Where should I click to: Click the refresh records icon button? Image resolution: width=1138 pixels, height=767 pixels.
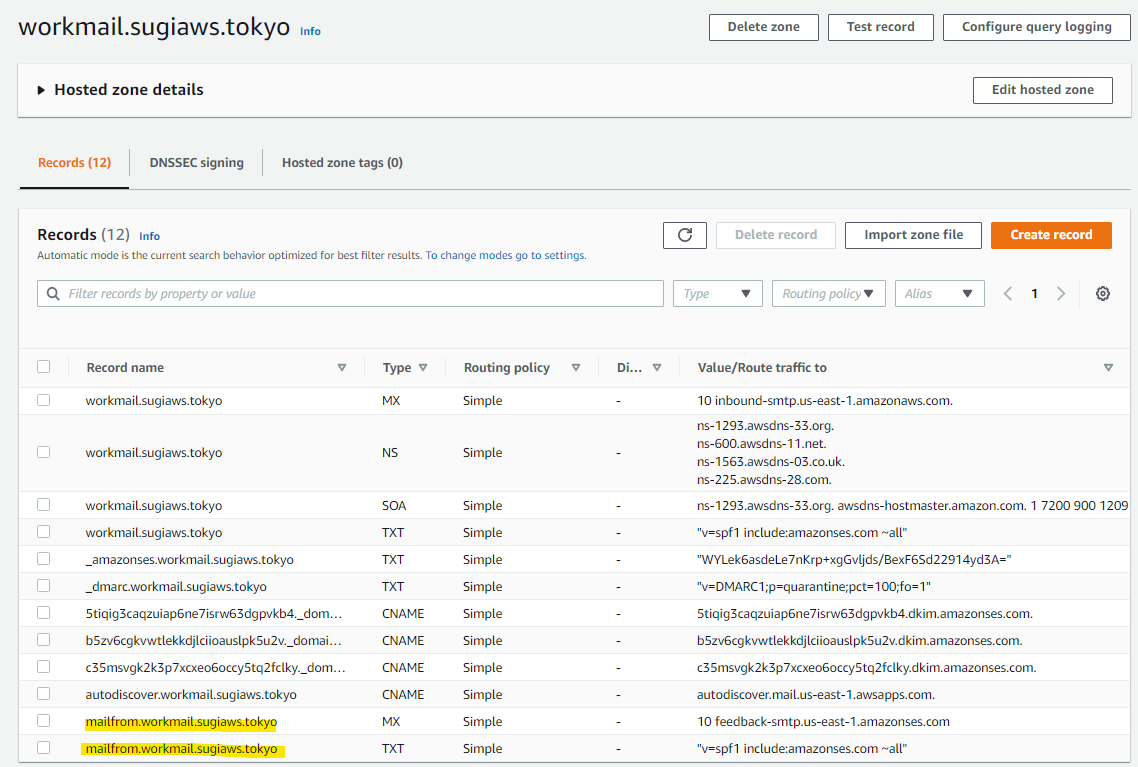pyautogui.click(x=685, y=235)
